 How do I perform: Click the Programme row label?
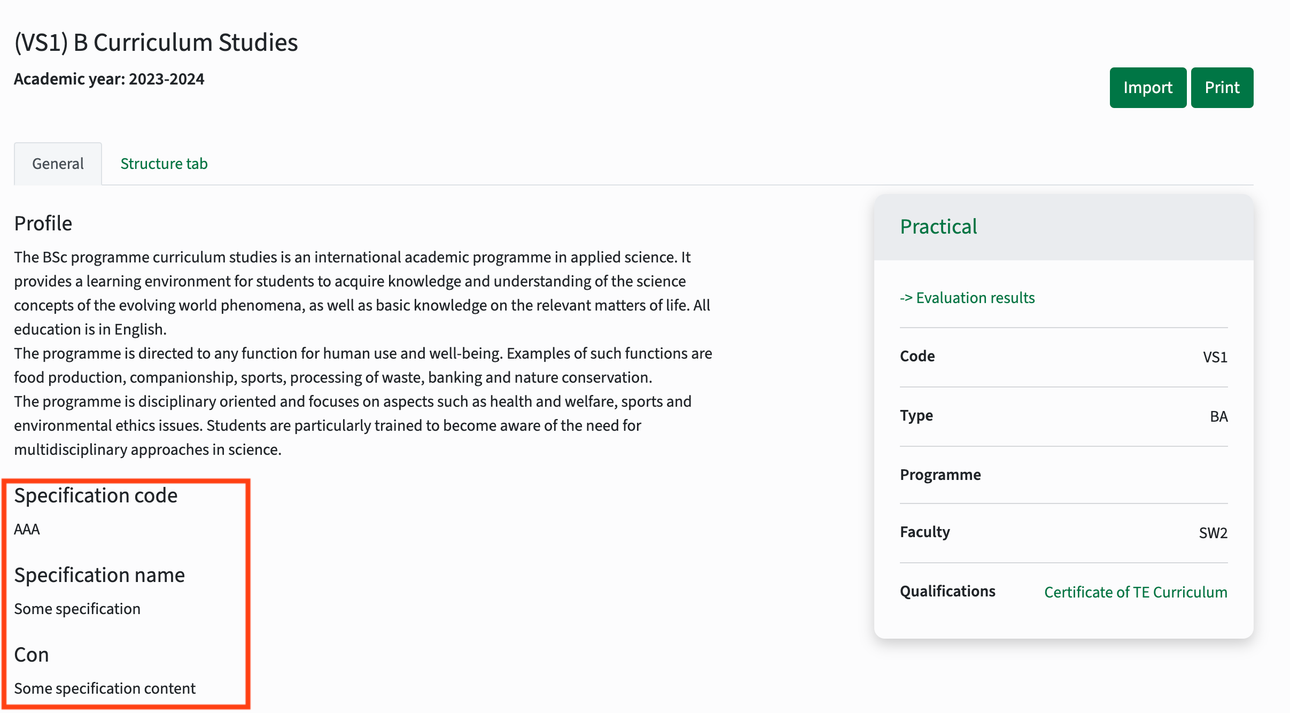940,475
